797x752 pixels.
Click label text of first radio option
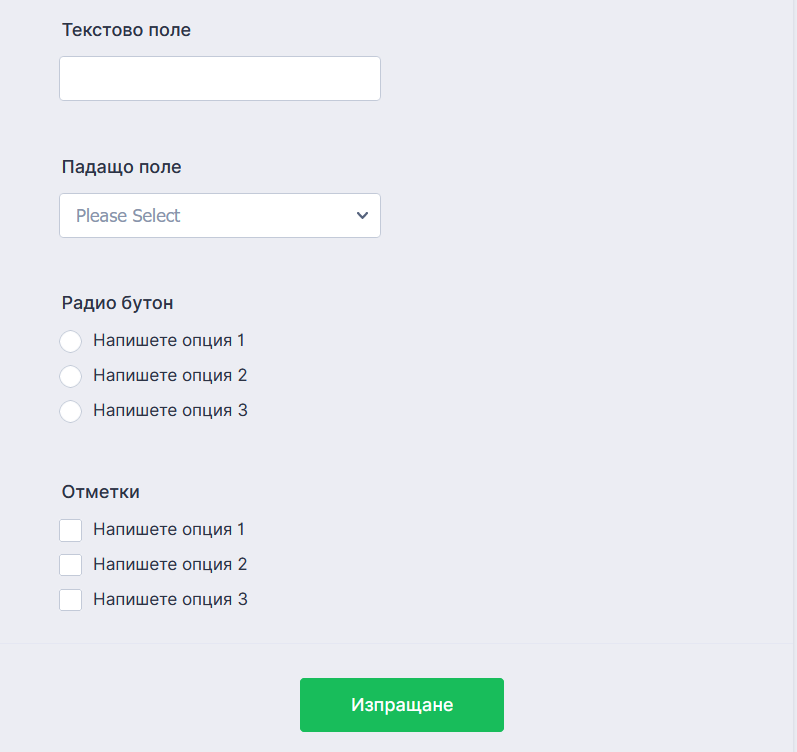[x=169, y=340]
